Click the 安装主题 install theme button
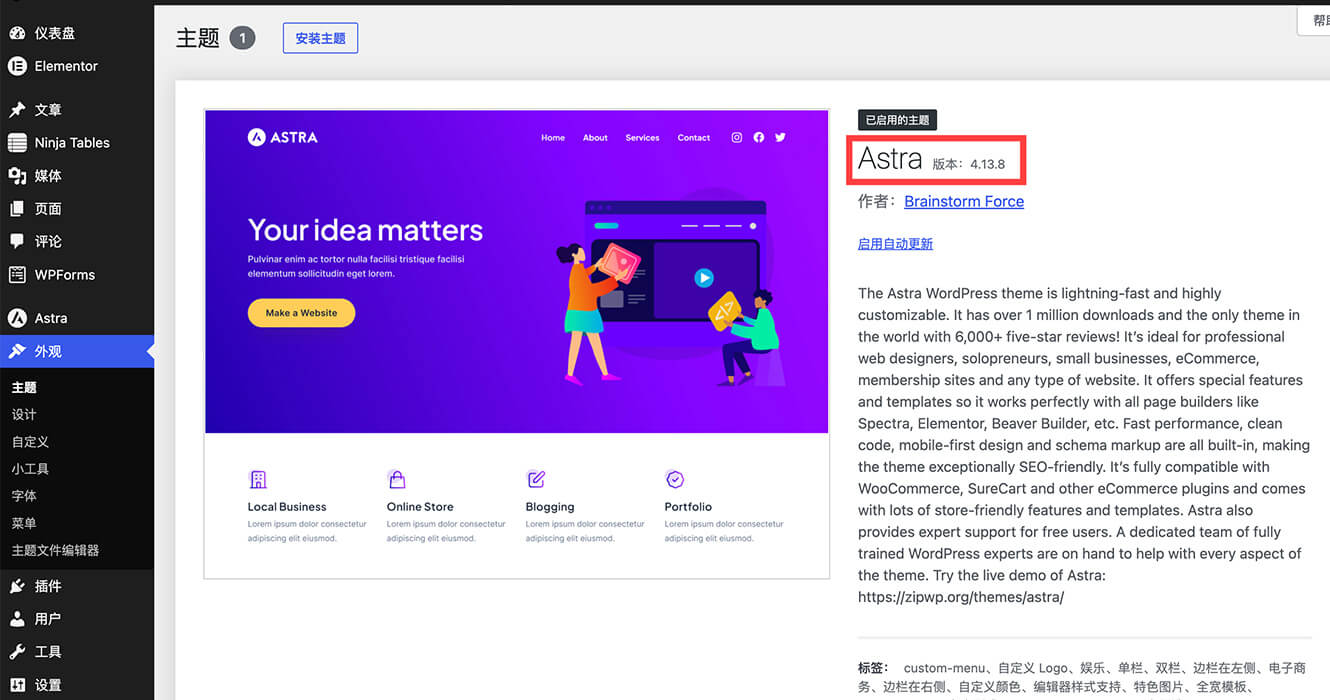The image size is (1330, 700). tap(320, 38)
